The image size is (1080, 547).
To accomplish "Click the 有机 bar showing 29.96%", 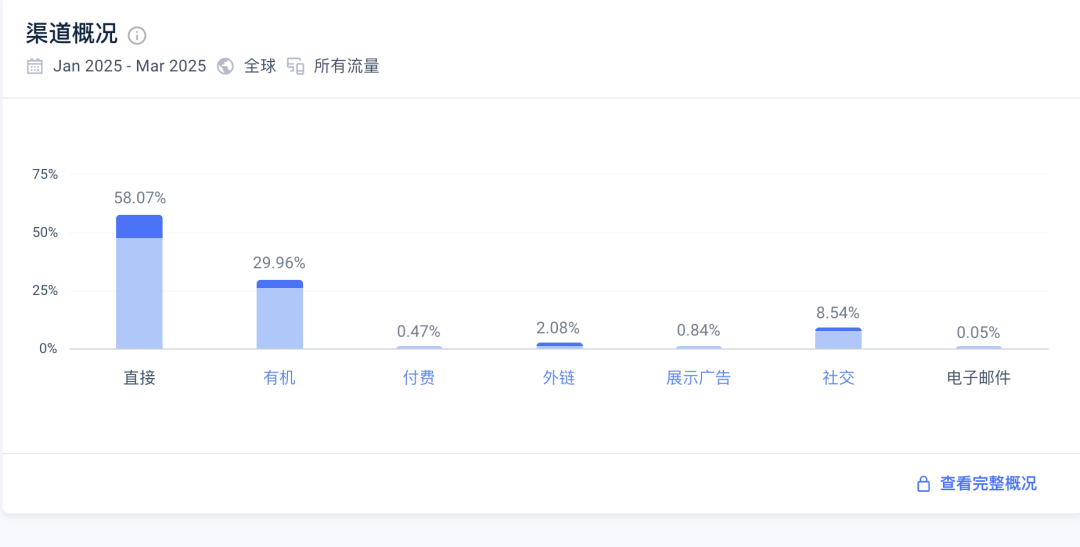I will [279, 316].
